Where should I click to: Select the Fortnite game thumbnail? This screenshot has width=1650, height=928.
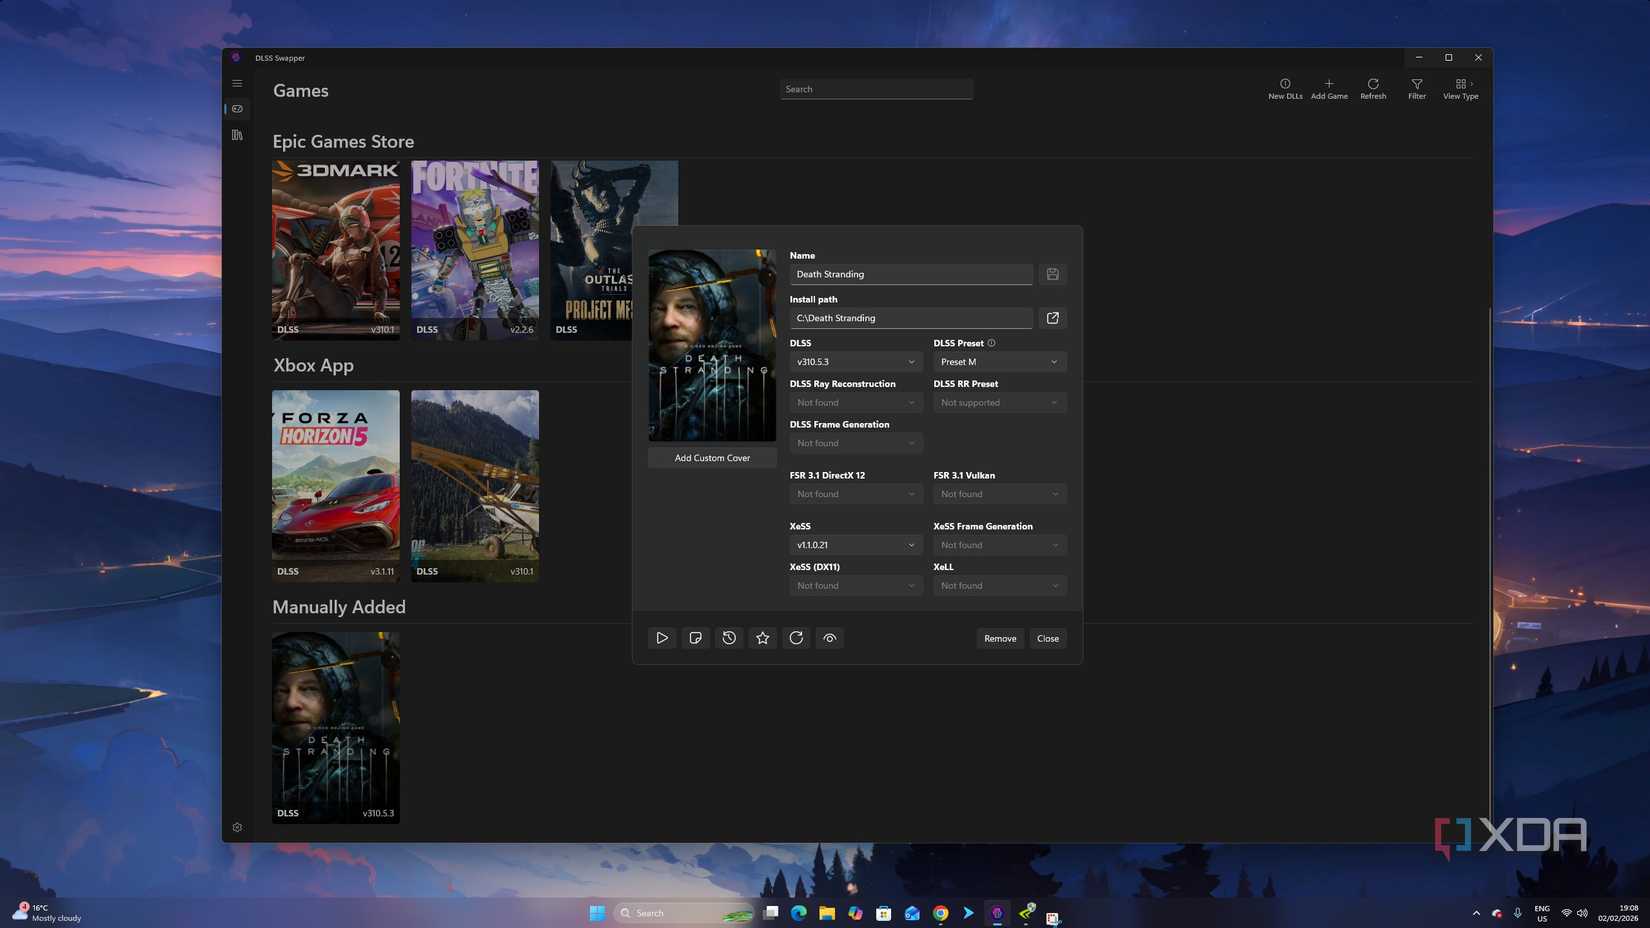(475, 250)
